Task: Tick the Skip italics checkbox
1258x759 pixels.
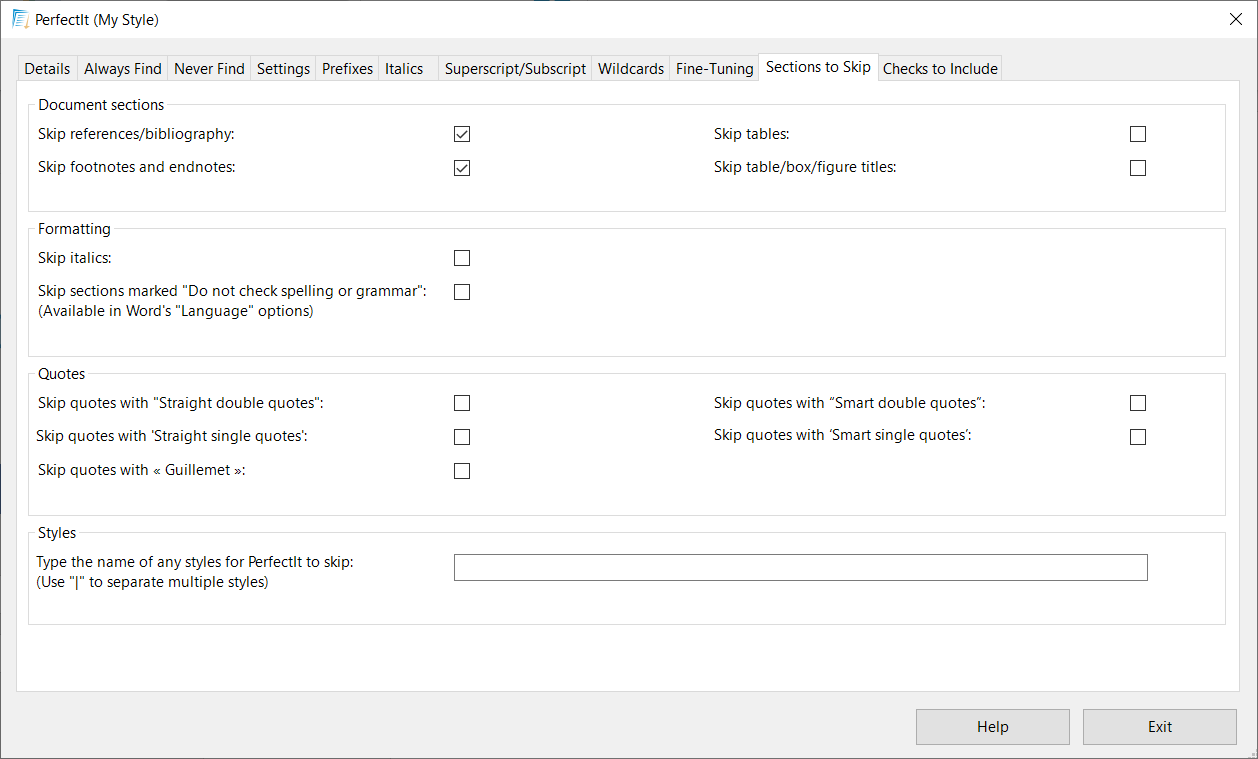Action: coord(462,258)
